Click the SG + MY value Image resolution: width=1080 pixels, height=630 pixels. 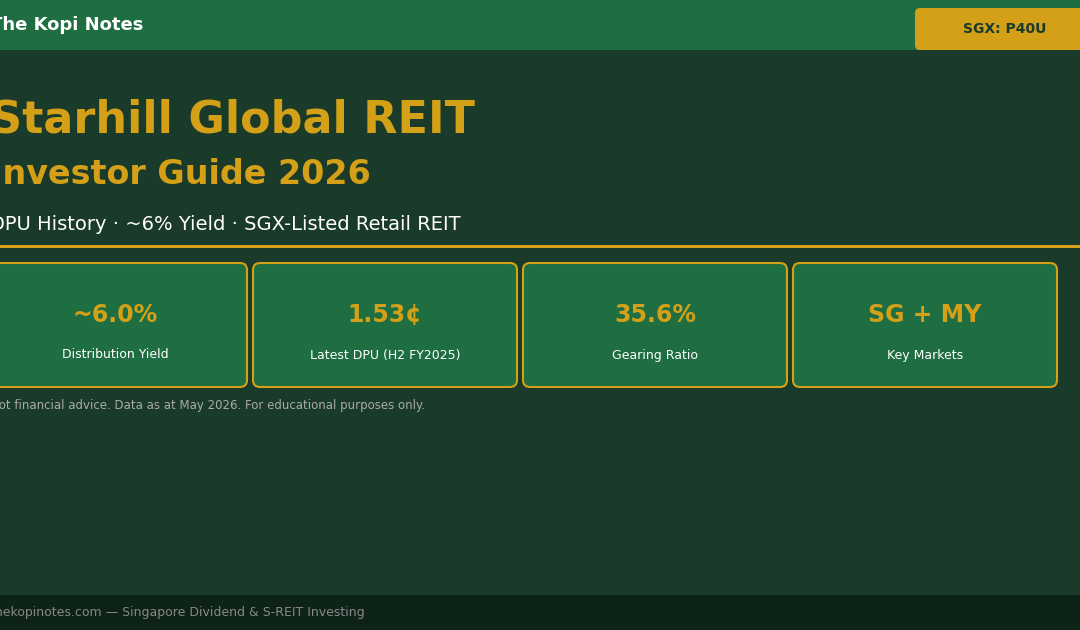click(x=924, y=314)
